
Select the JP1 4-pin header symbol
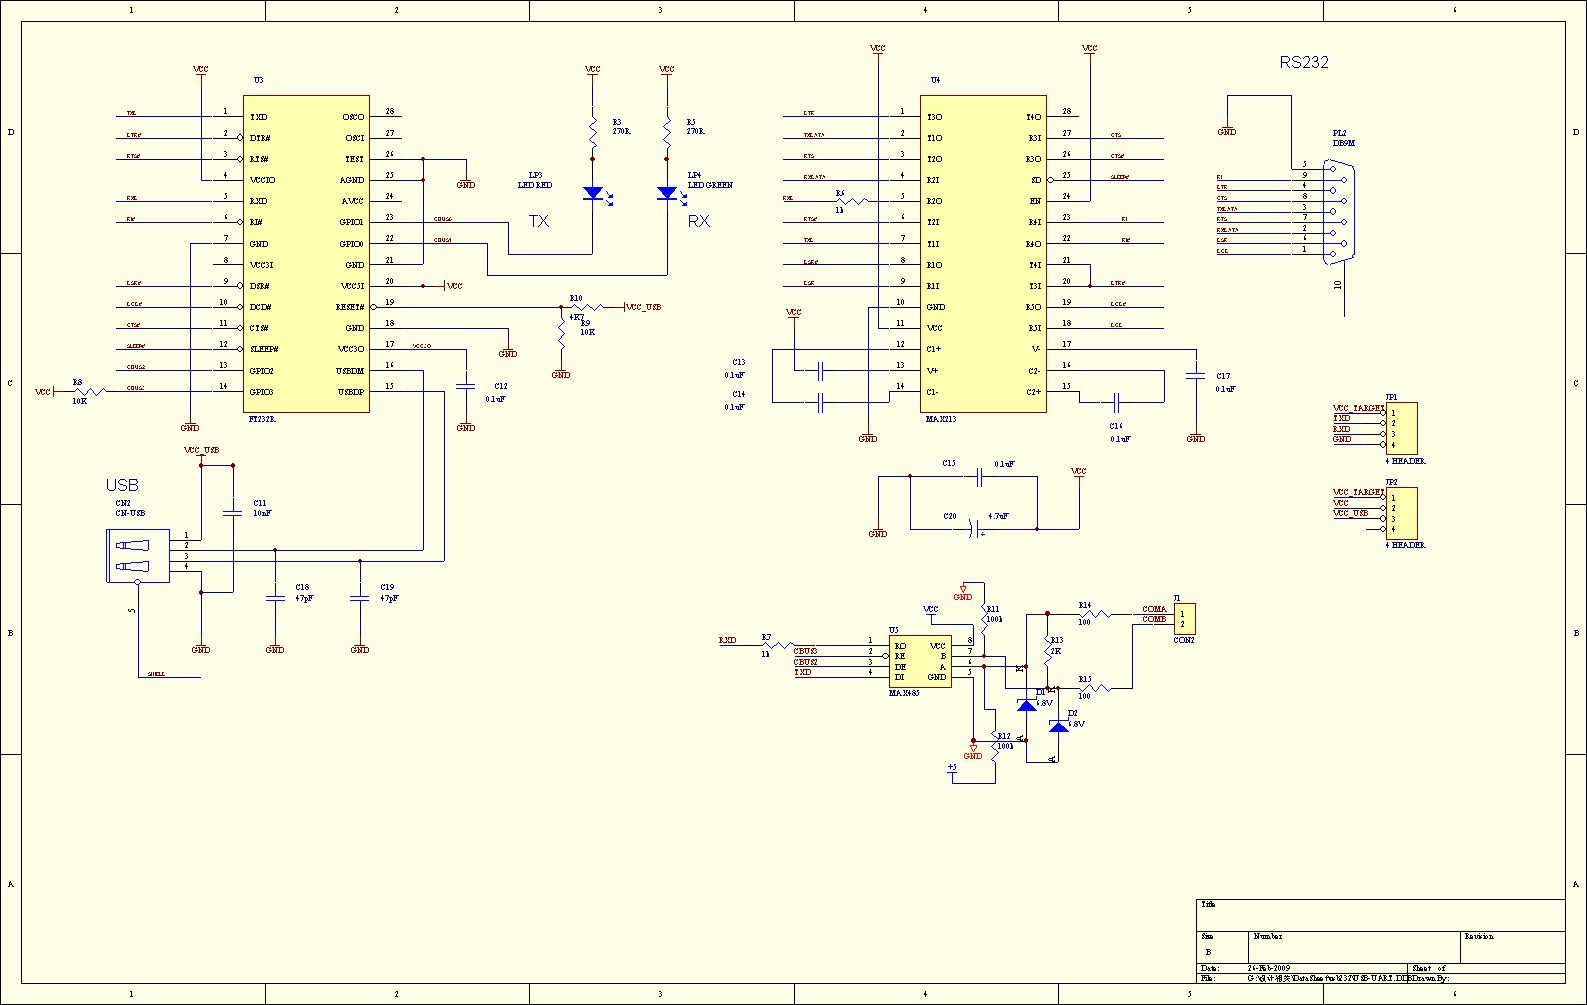(x=1402, y=428)
